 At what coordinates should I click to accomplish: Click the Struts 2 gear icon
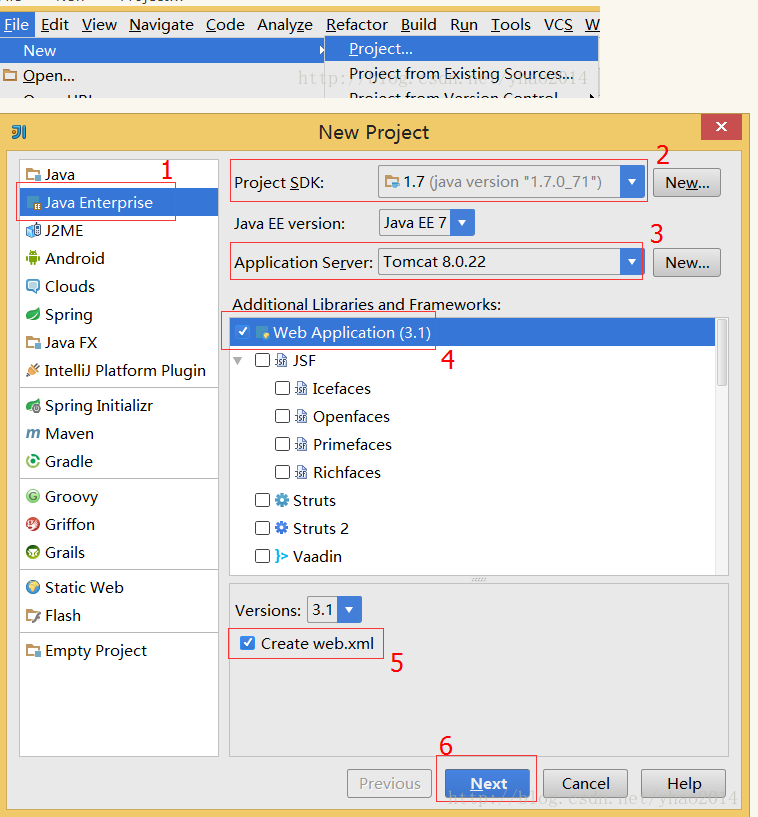pyautogui.click(x=281, y=528)
